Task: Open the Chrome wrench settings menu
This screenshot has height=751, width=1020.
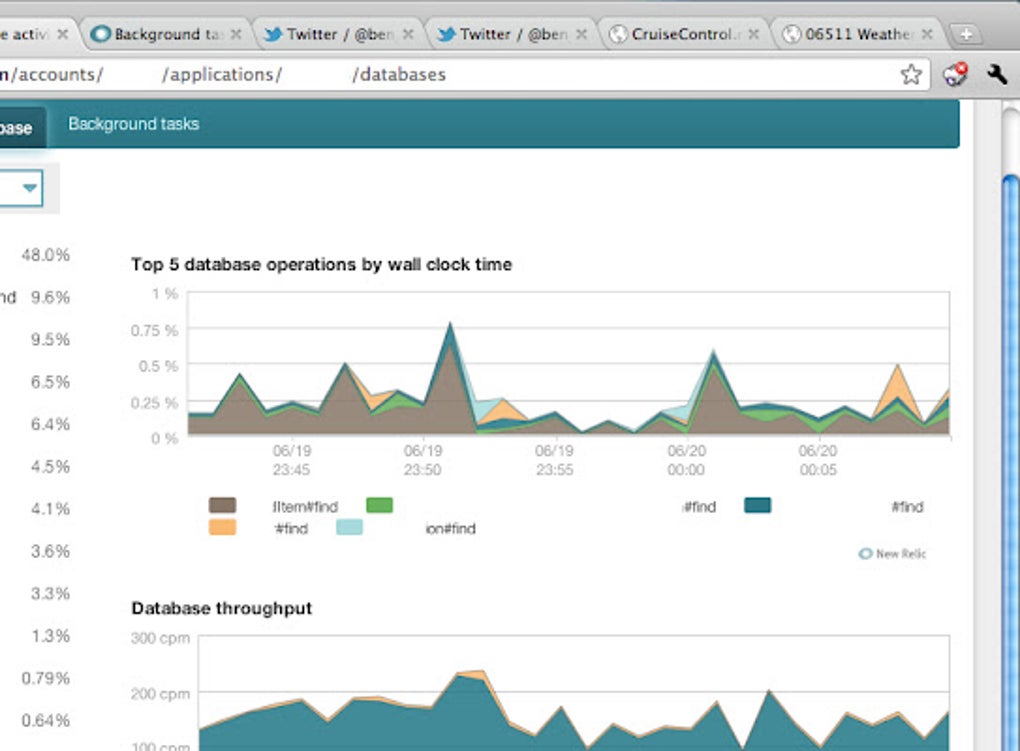Action: [997, 74]
